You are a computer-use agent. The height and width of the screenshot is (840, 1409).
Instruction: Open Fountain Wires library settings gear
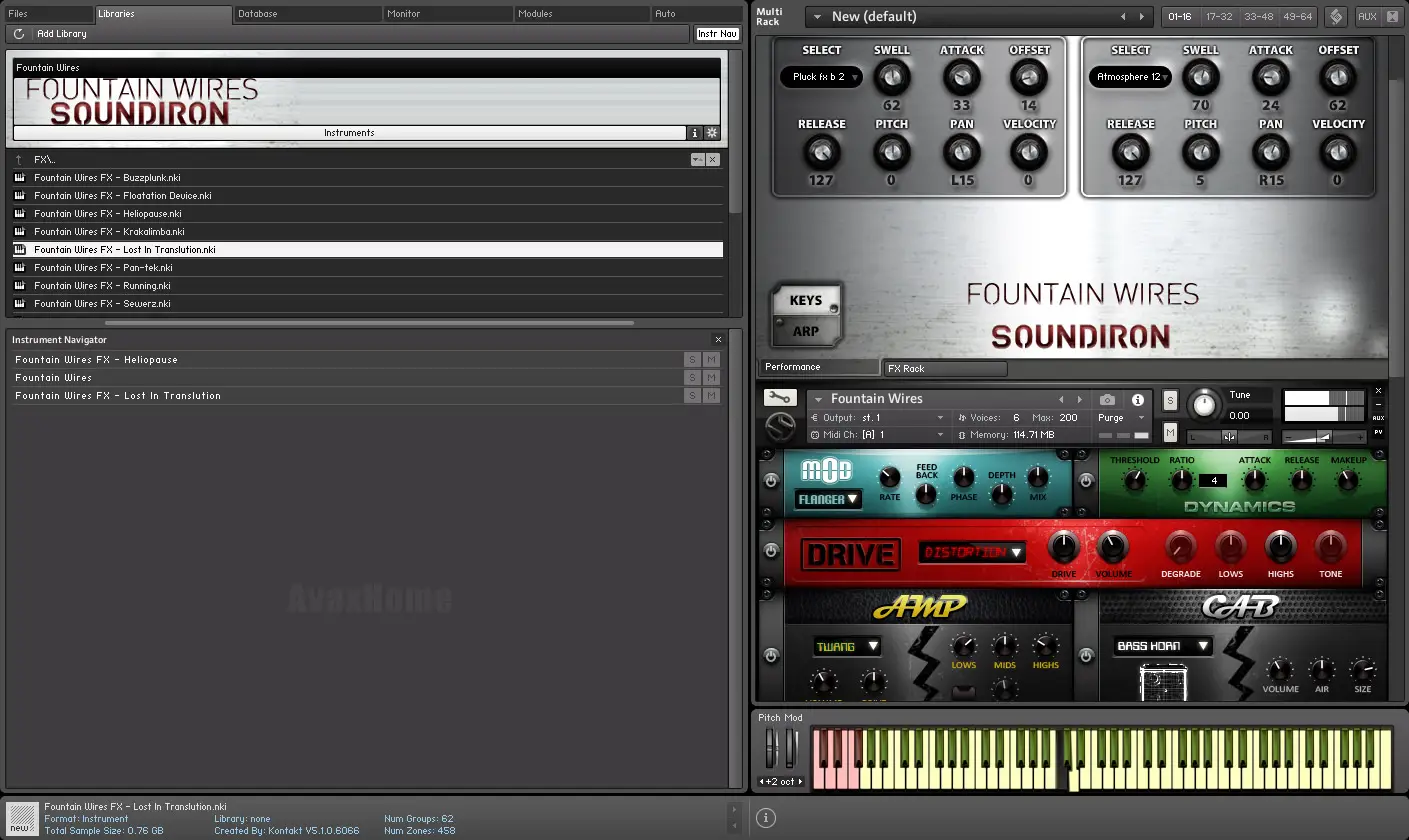click(712, 133)
